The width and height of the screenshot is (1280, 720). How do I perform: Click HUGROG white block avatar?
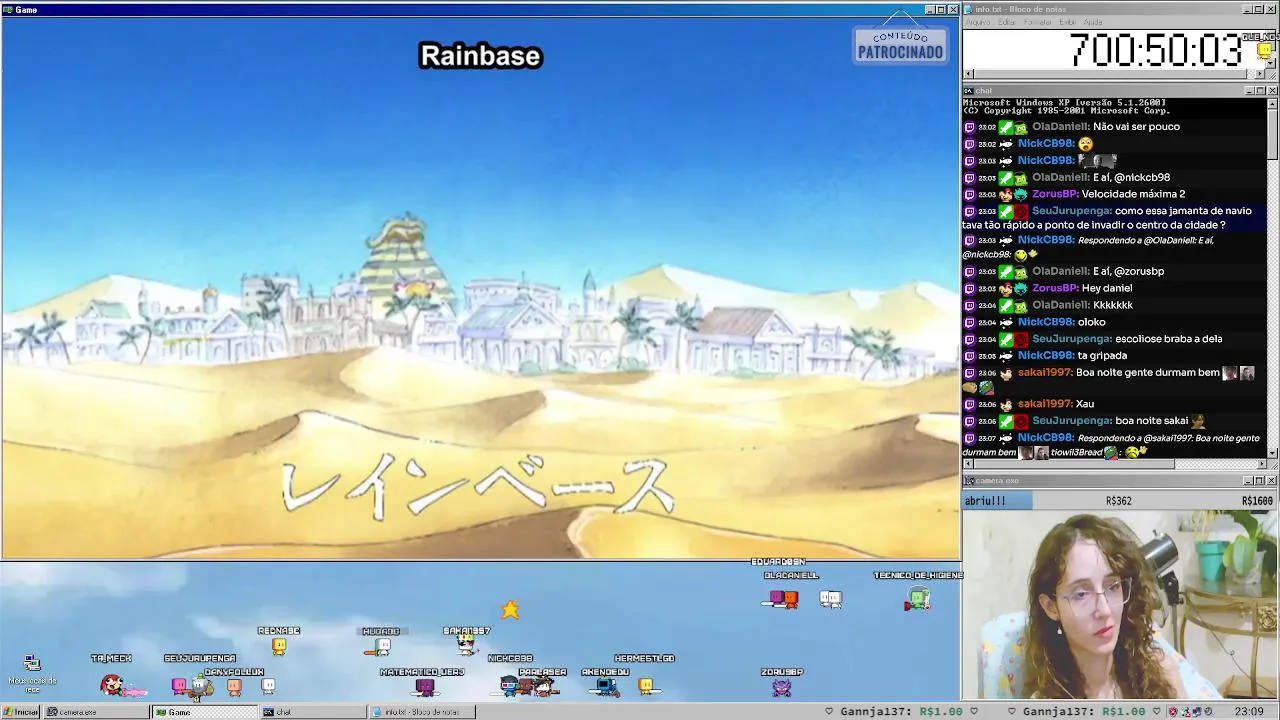[x=381, y=647]
